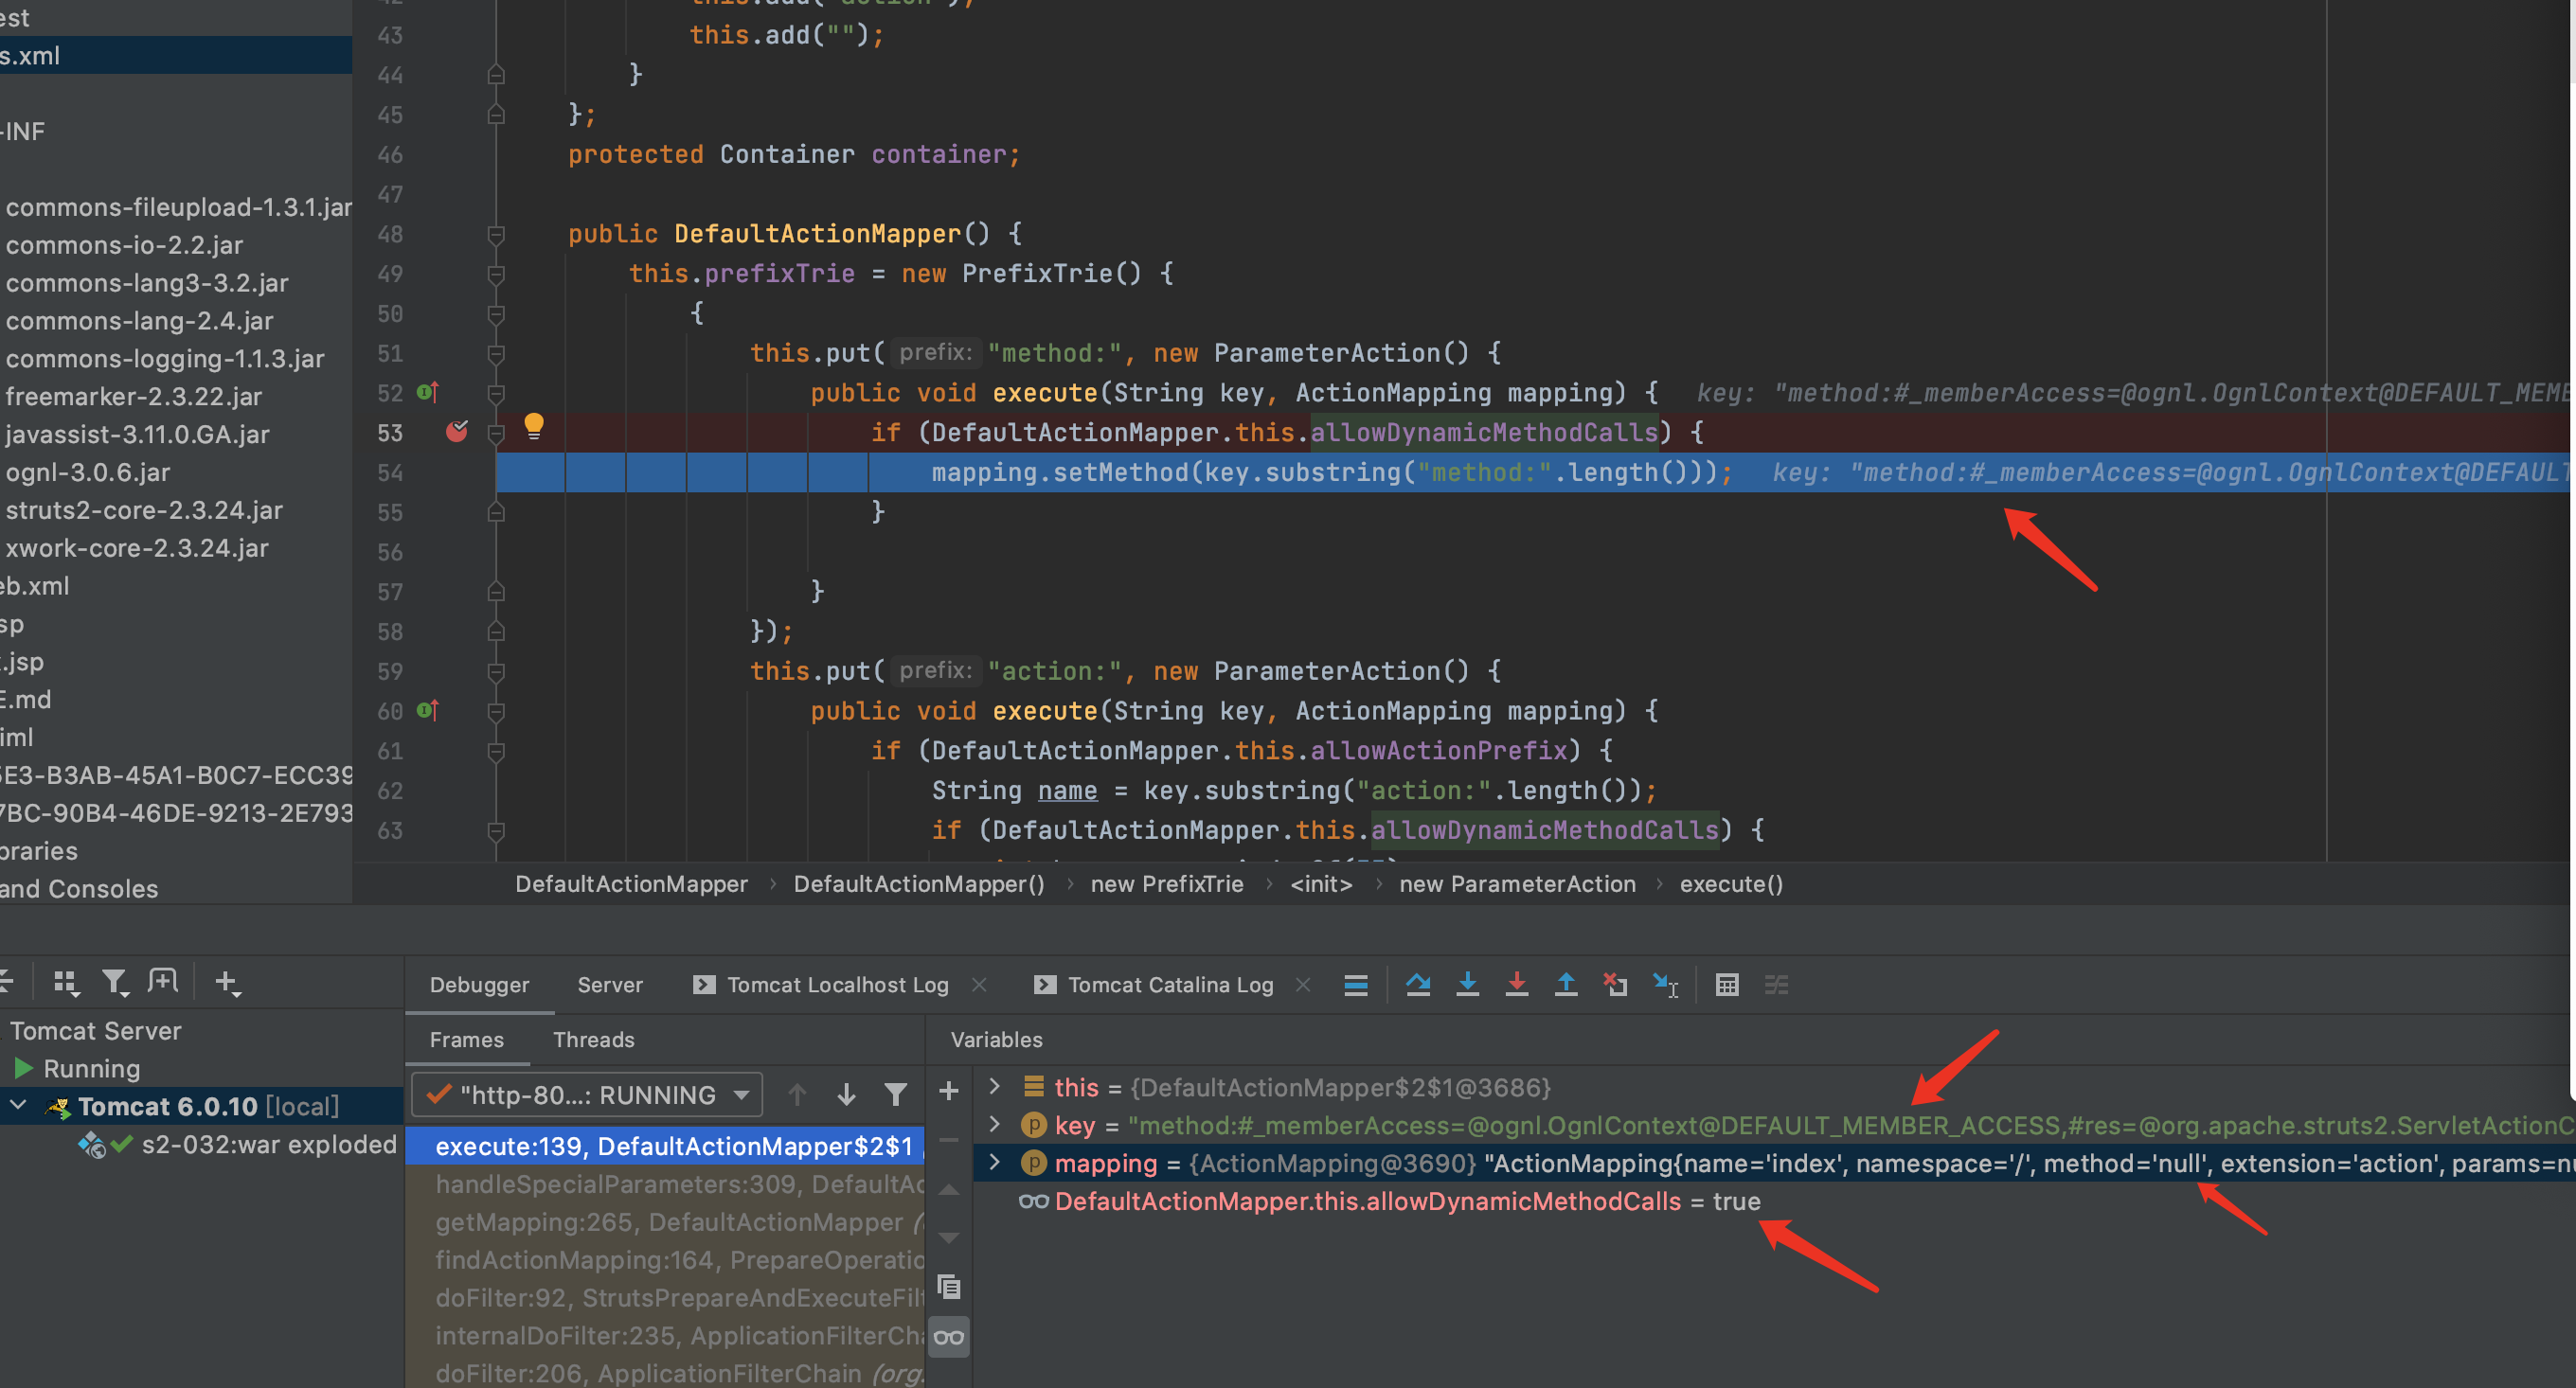Click the 'new PrefixTrie' breadcrumb

pyautogui.click(x=1167, y=884)
